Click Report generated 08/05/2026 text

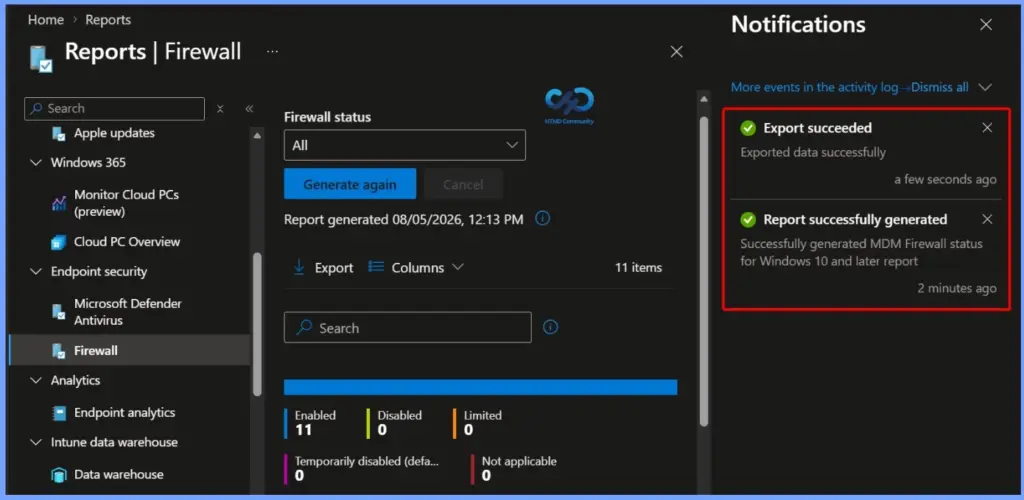404,219
